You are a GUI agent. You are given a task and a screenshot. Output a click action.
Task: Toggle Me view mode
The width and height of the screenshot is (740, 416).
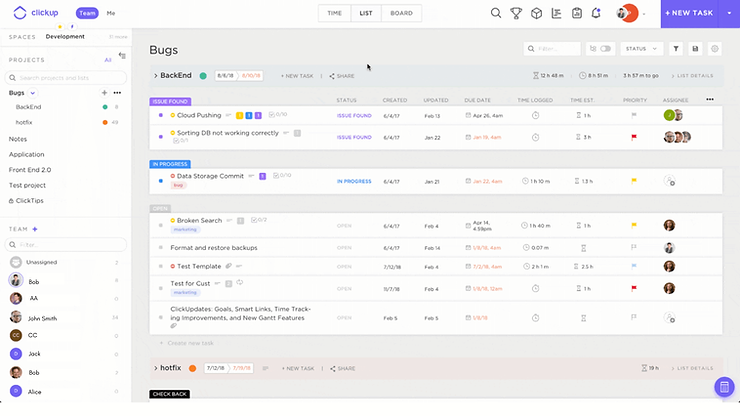111,13
